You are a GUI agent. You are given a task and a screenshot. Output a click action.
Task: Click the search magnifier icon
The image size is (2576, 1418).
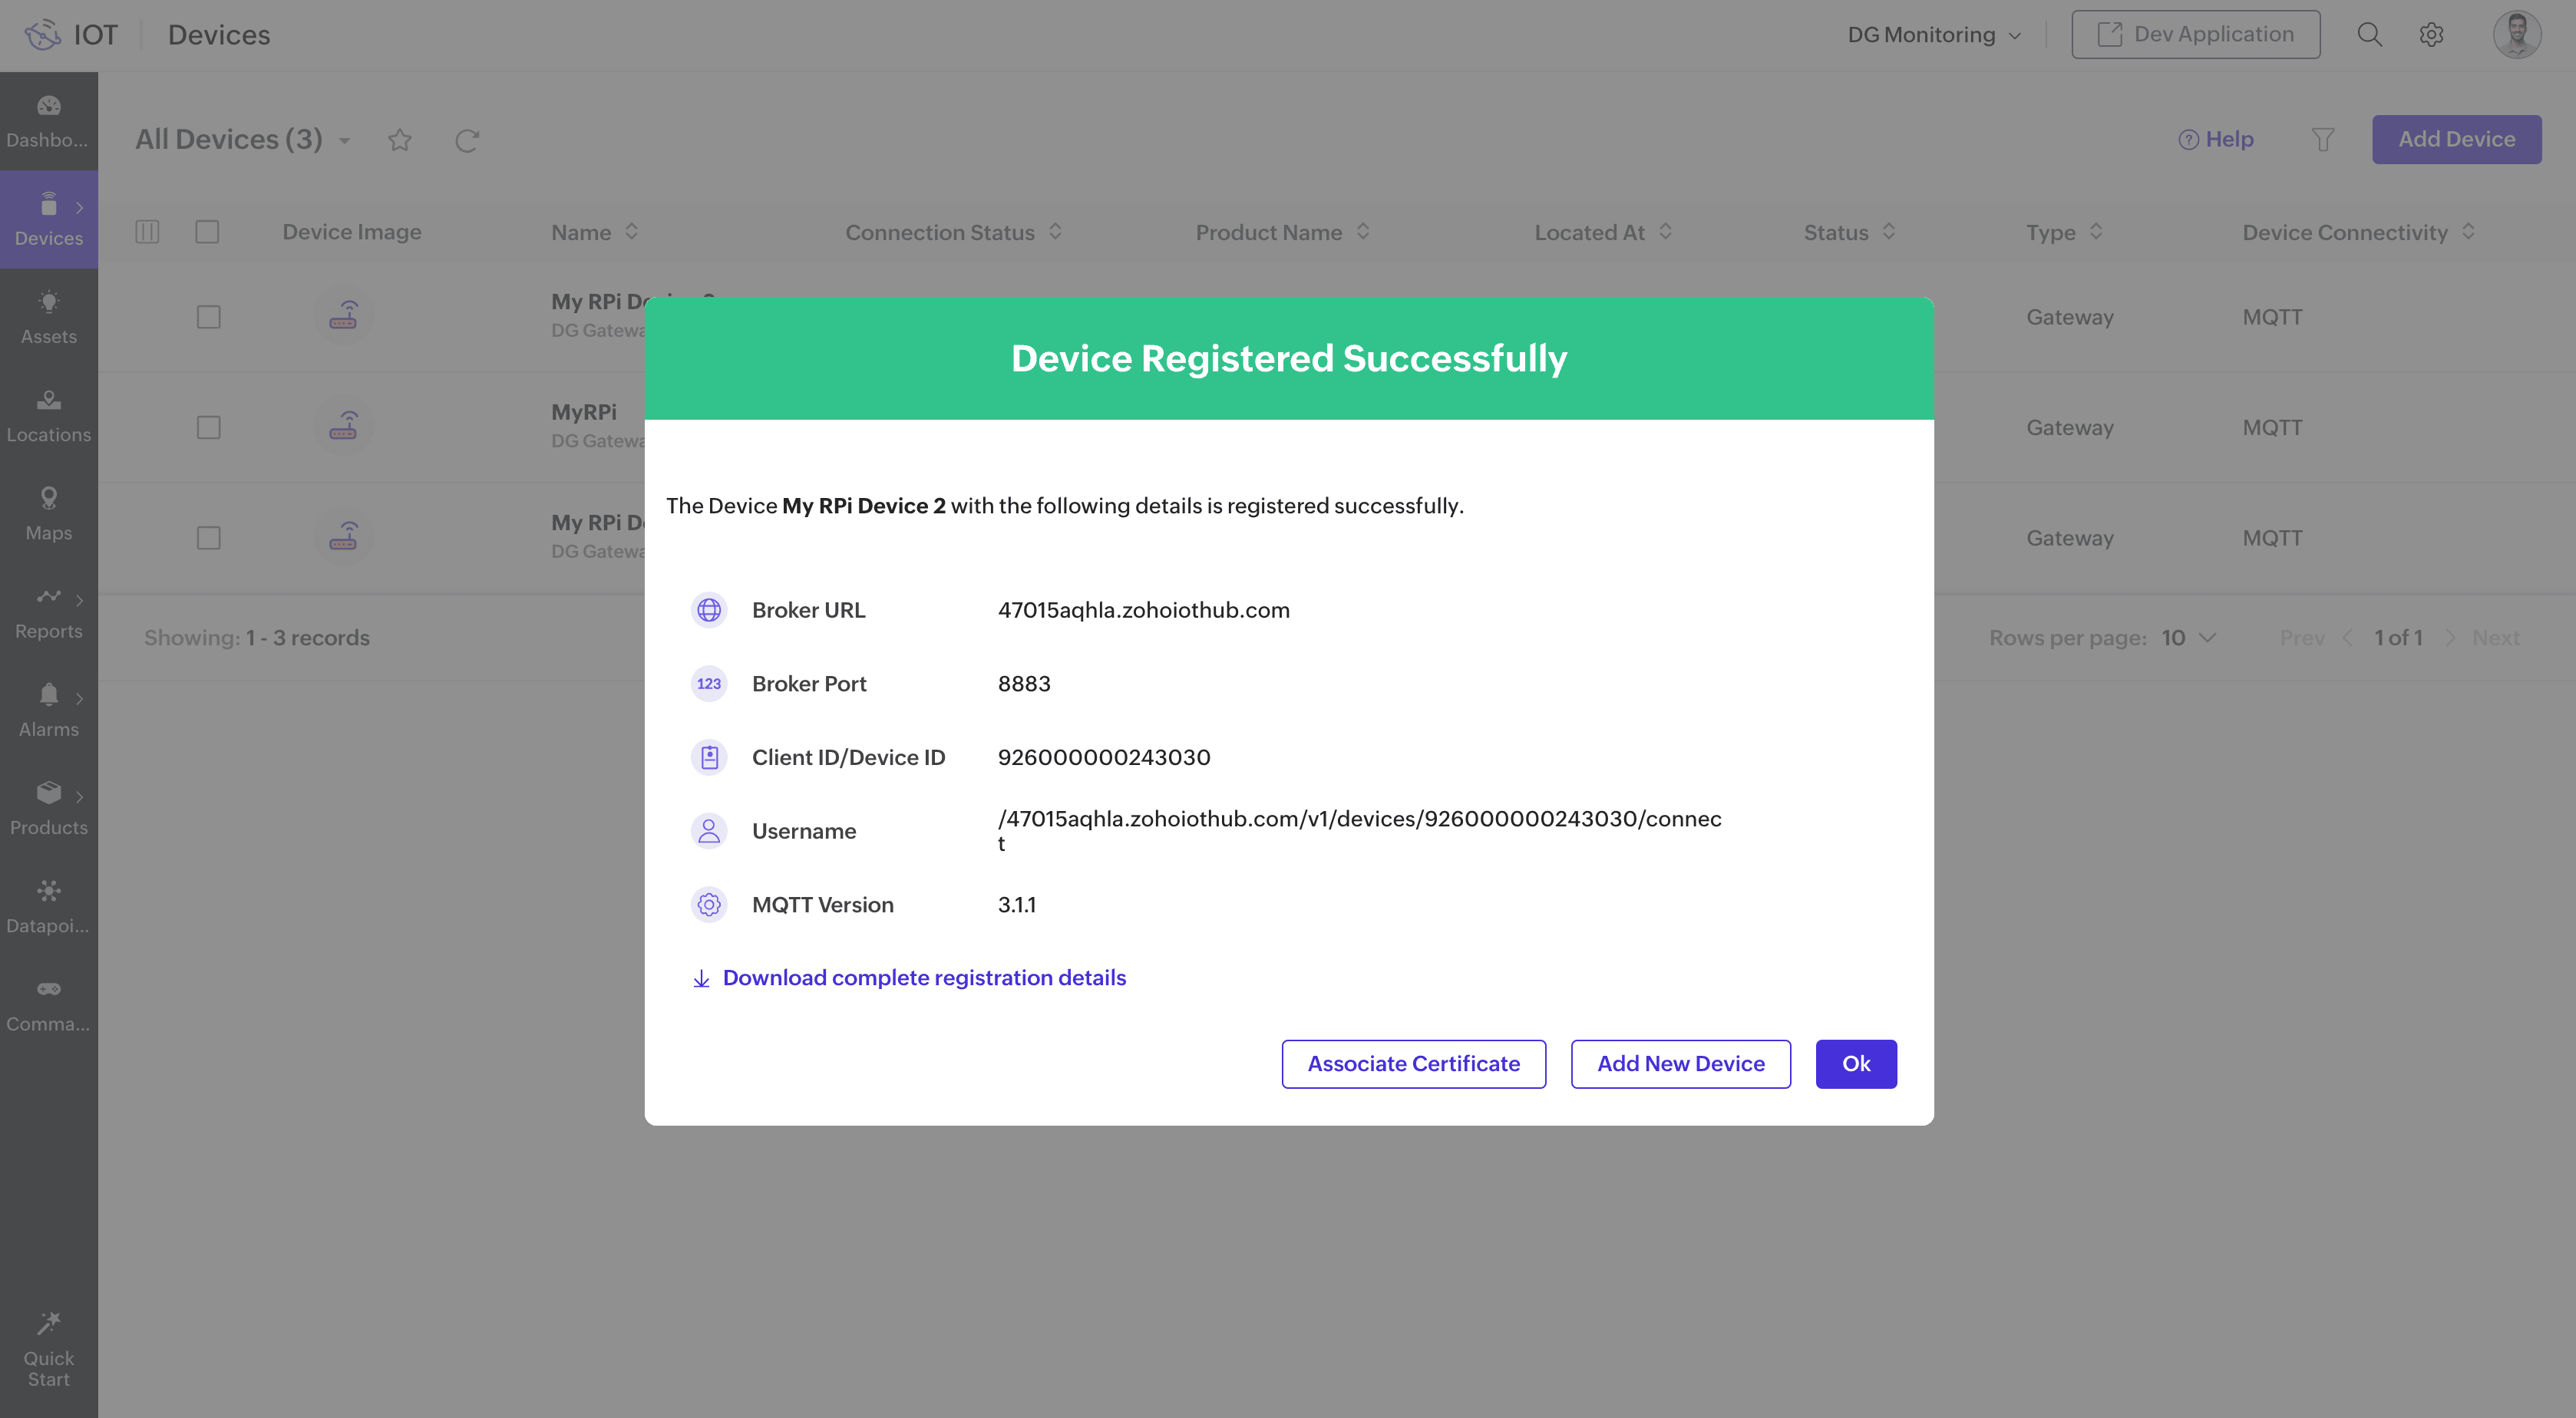click(2369, 35)
